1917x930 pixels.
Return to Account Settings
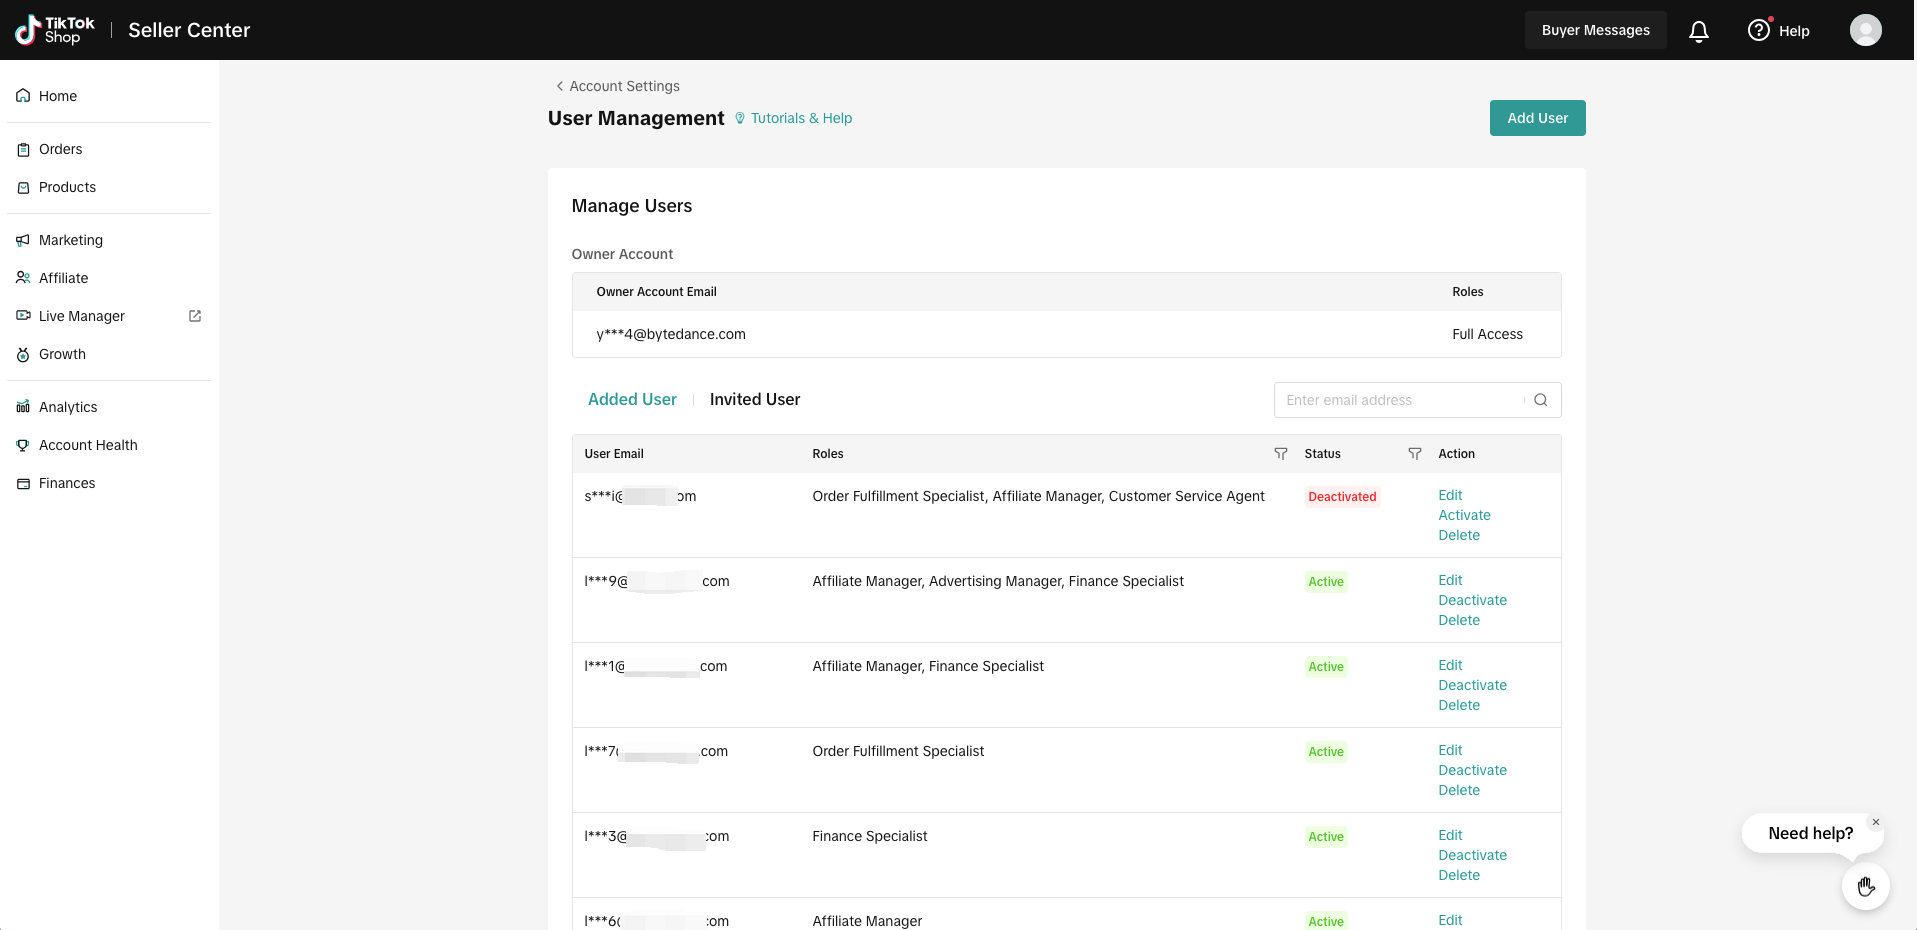coord(625,86)
